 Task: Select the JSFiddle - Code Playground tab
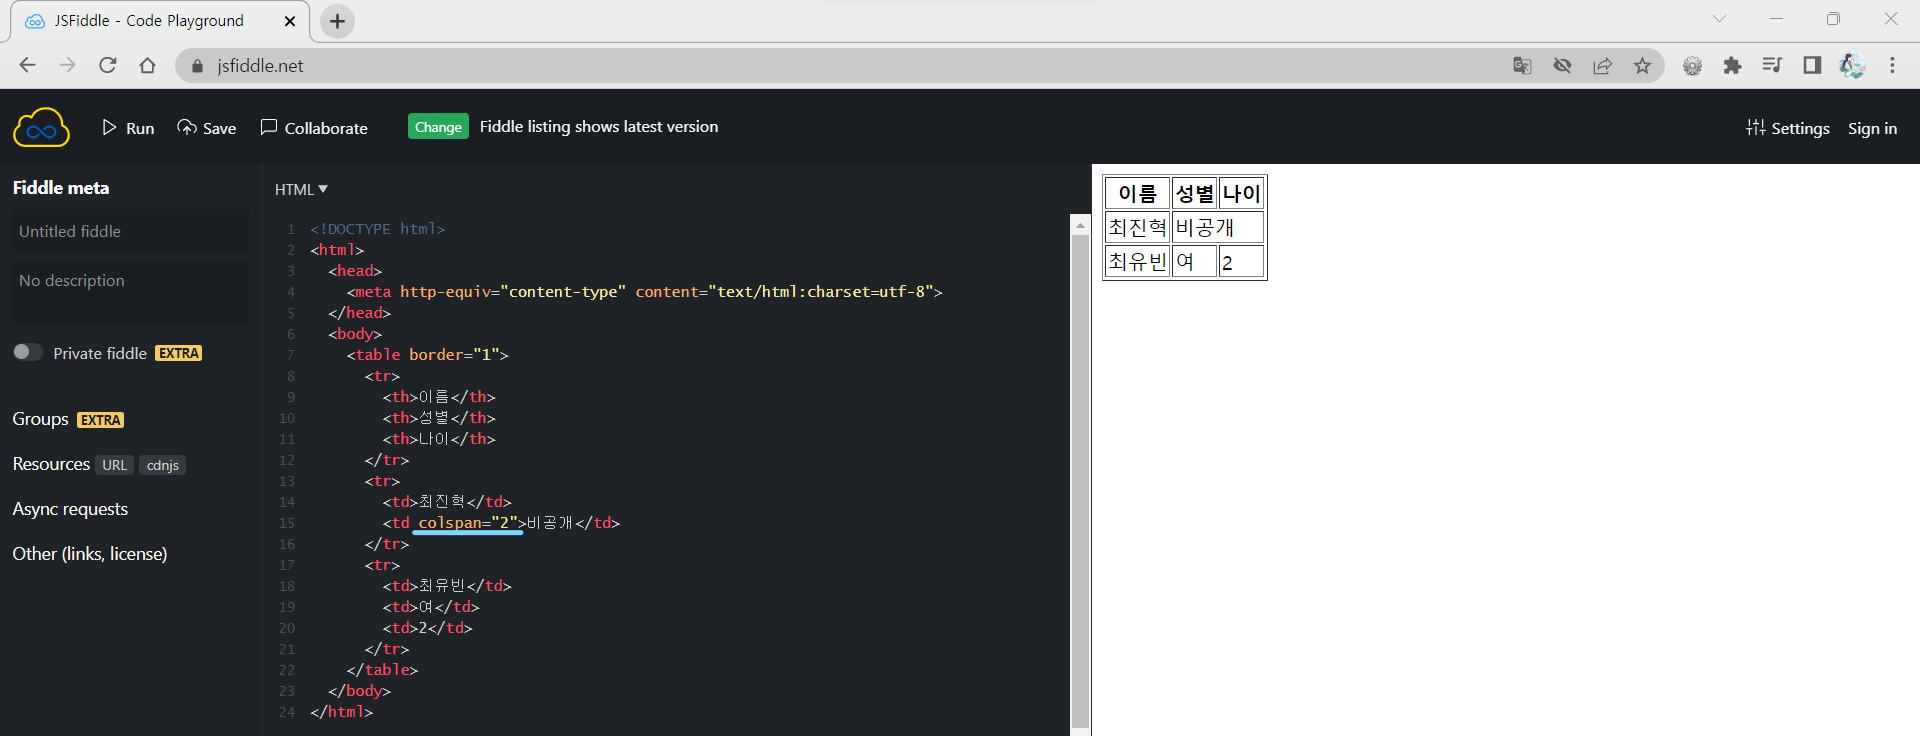[x=160, y=21]
